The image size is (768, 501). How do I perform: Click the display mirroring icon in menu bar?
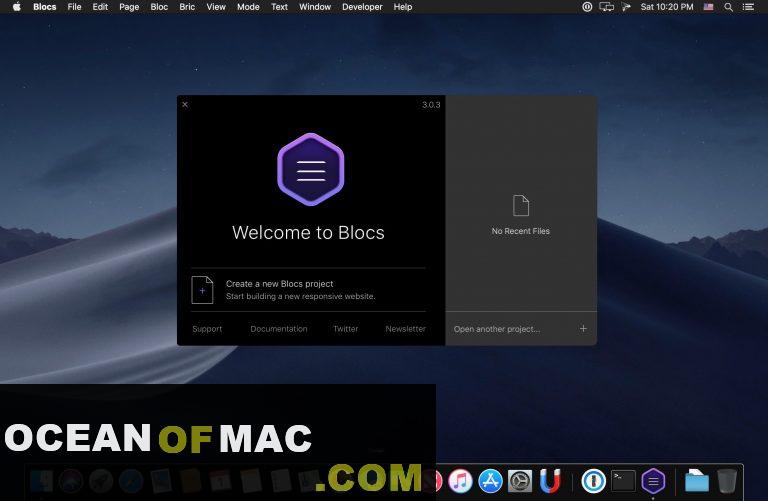[x=606, y=7]
